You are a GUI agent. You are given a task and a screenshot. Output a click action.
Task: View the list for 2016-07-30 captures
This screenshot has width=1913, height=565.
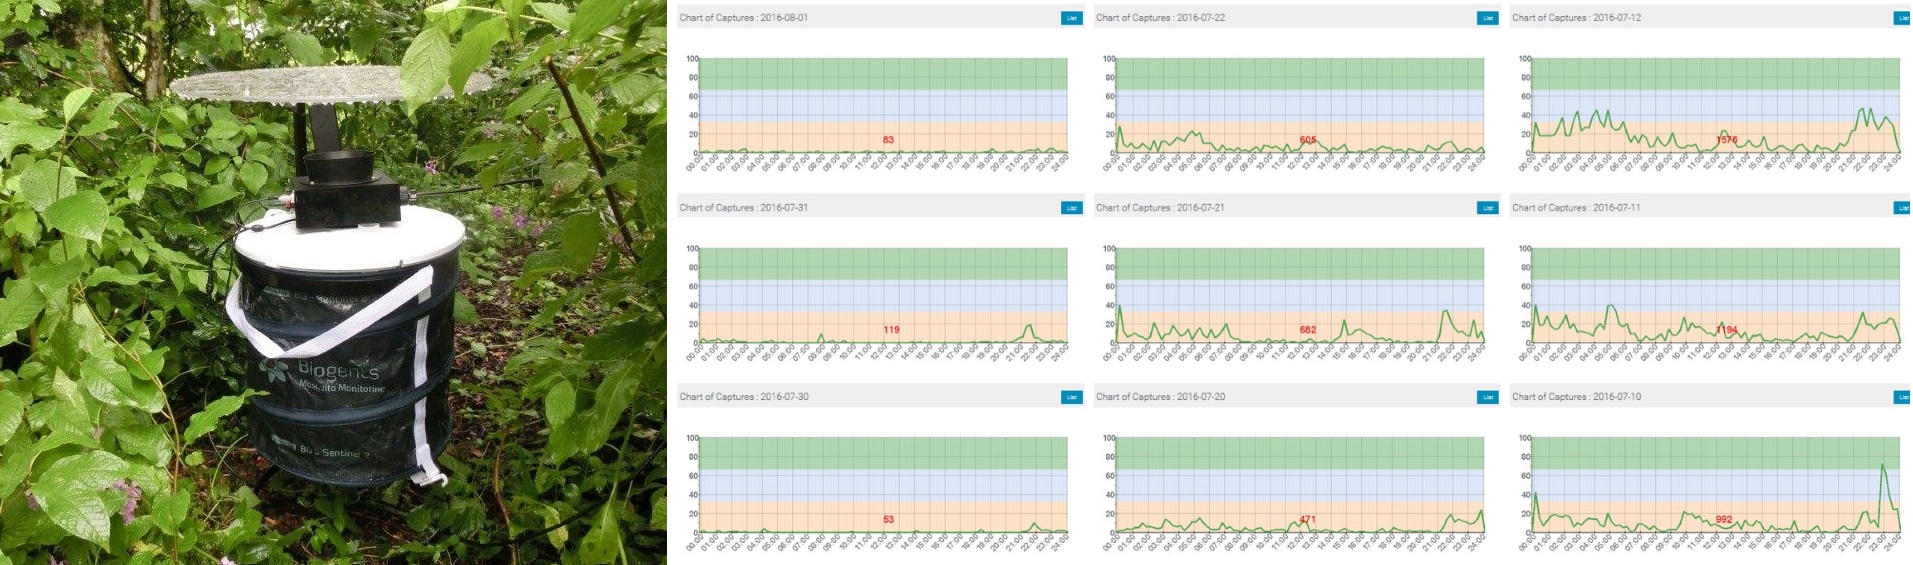coord(1071,397)
